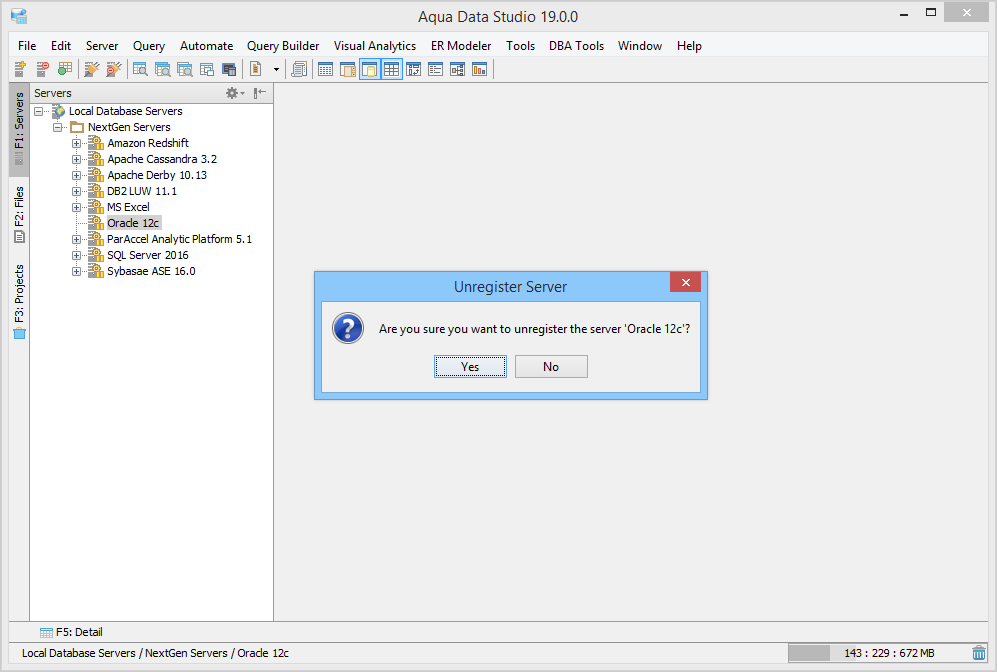Collapse the Local Database Servers tree node
This screenshot has width=997, height=672.
pos(39,111)
